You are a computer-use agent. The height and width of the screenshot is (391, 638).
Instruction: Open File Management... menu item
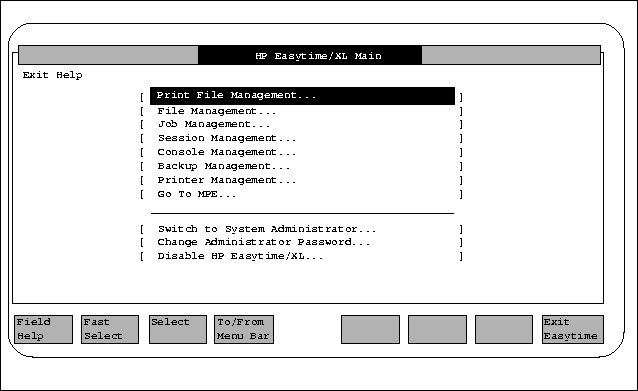216,111
